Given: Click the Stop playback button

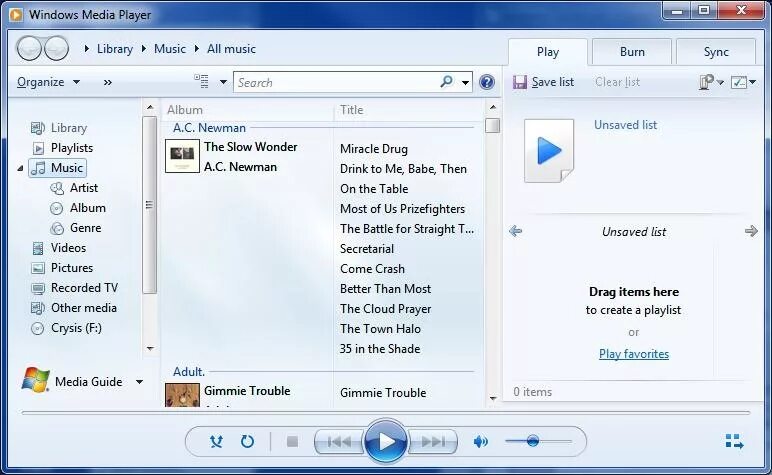Looking at the screenshot, I should click(x=292, y=442).
